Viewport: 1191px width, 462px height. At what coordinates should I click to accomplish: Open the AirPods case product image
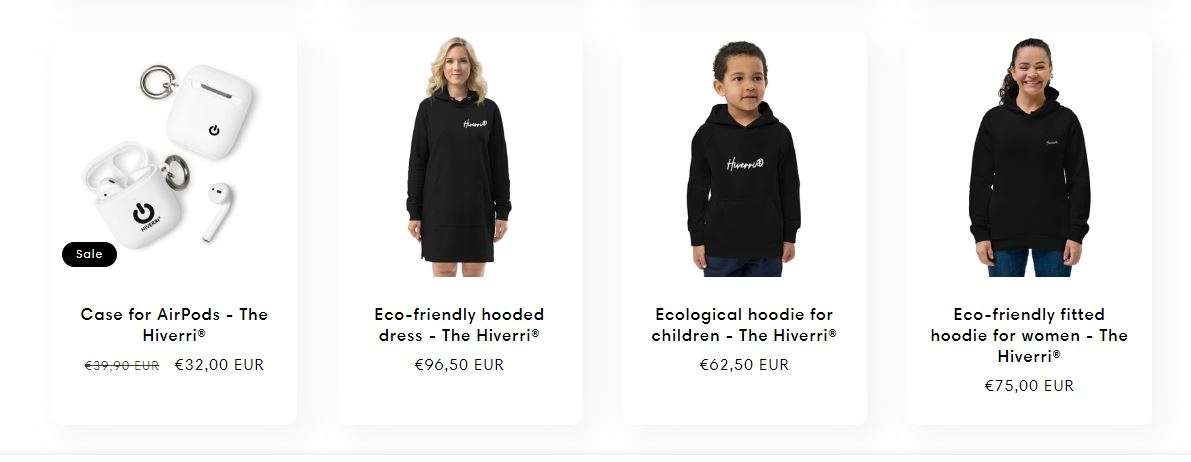[174, 155]
